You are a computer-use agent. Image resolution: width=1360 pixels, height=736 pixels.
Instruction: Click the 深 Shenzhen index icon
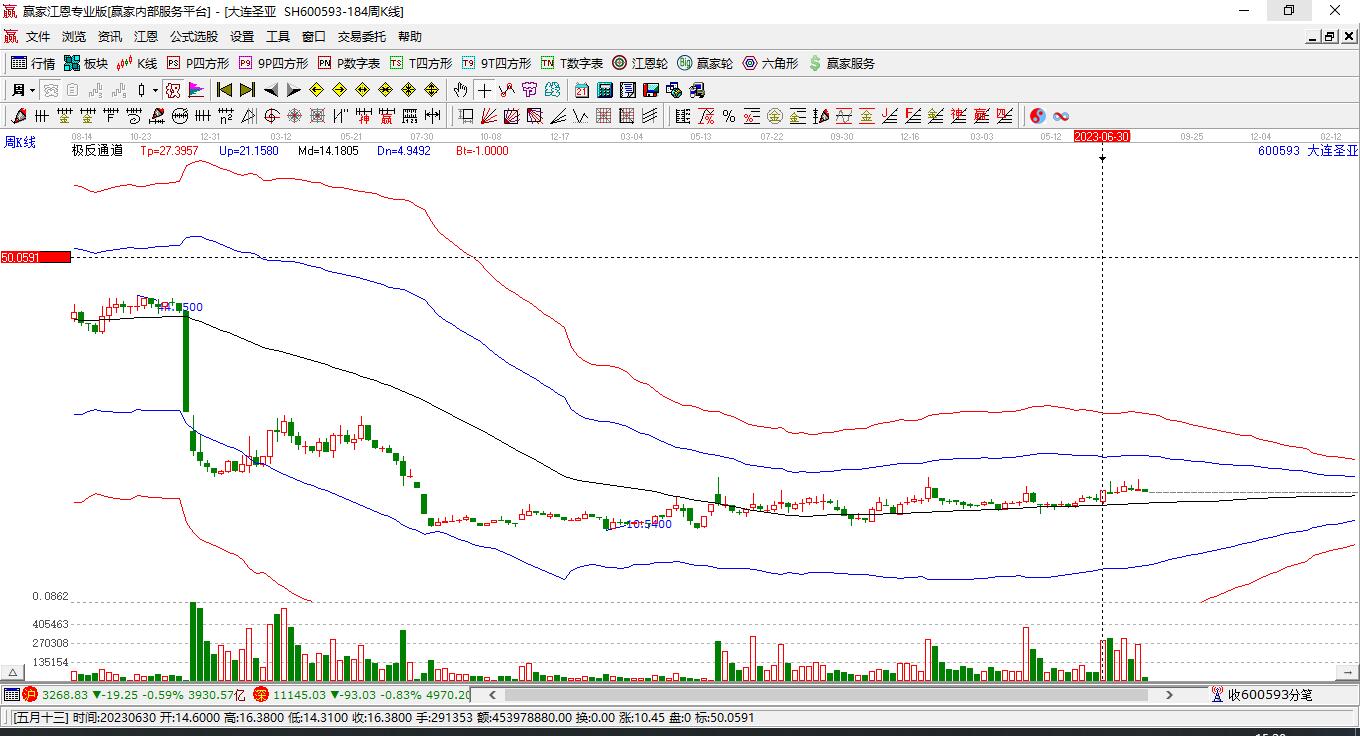pyautogui.click(x=261, y=694)
